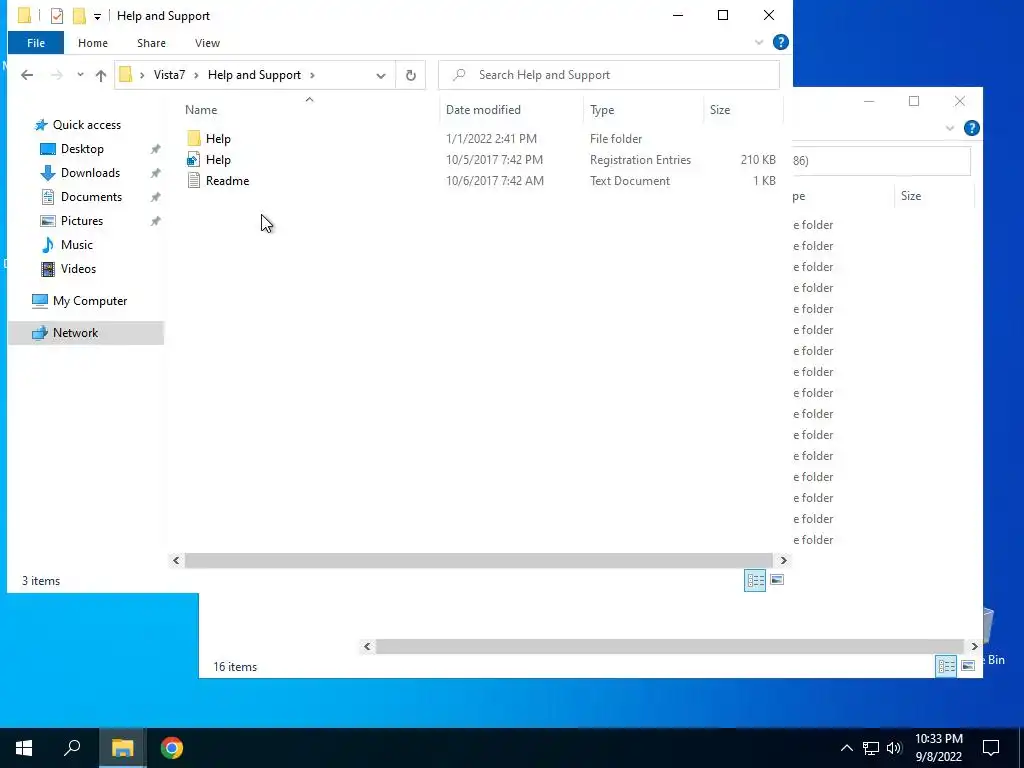1024x768 pixels.
Task: Open the File ribbon tab
Action: coord(36,43)
